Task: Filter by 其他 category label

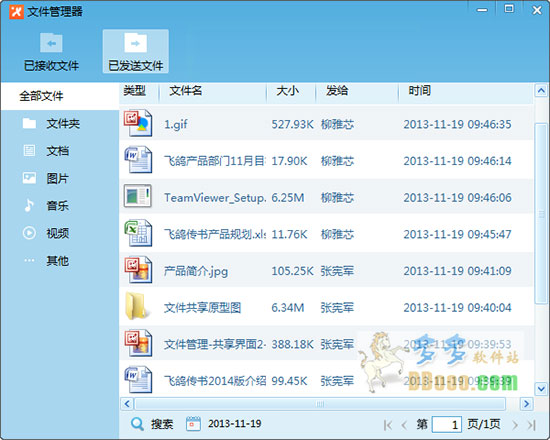Action: [x=58, y=260]
